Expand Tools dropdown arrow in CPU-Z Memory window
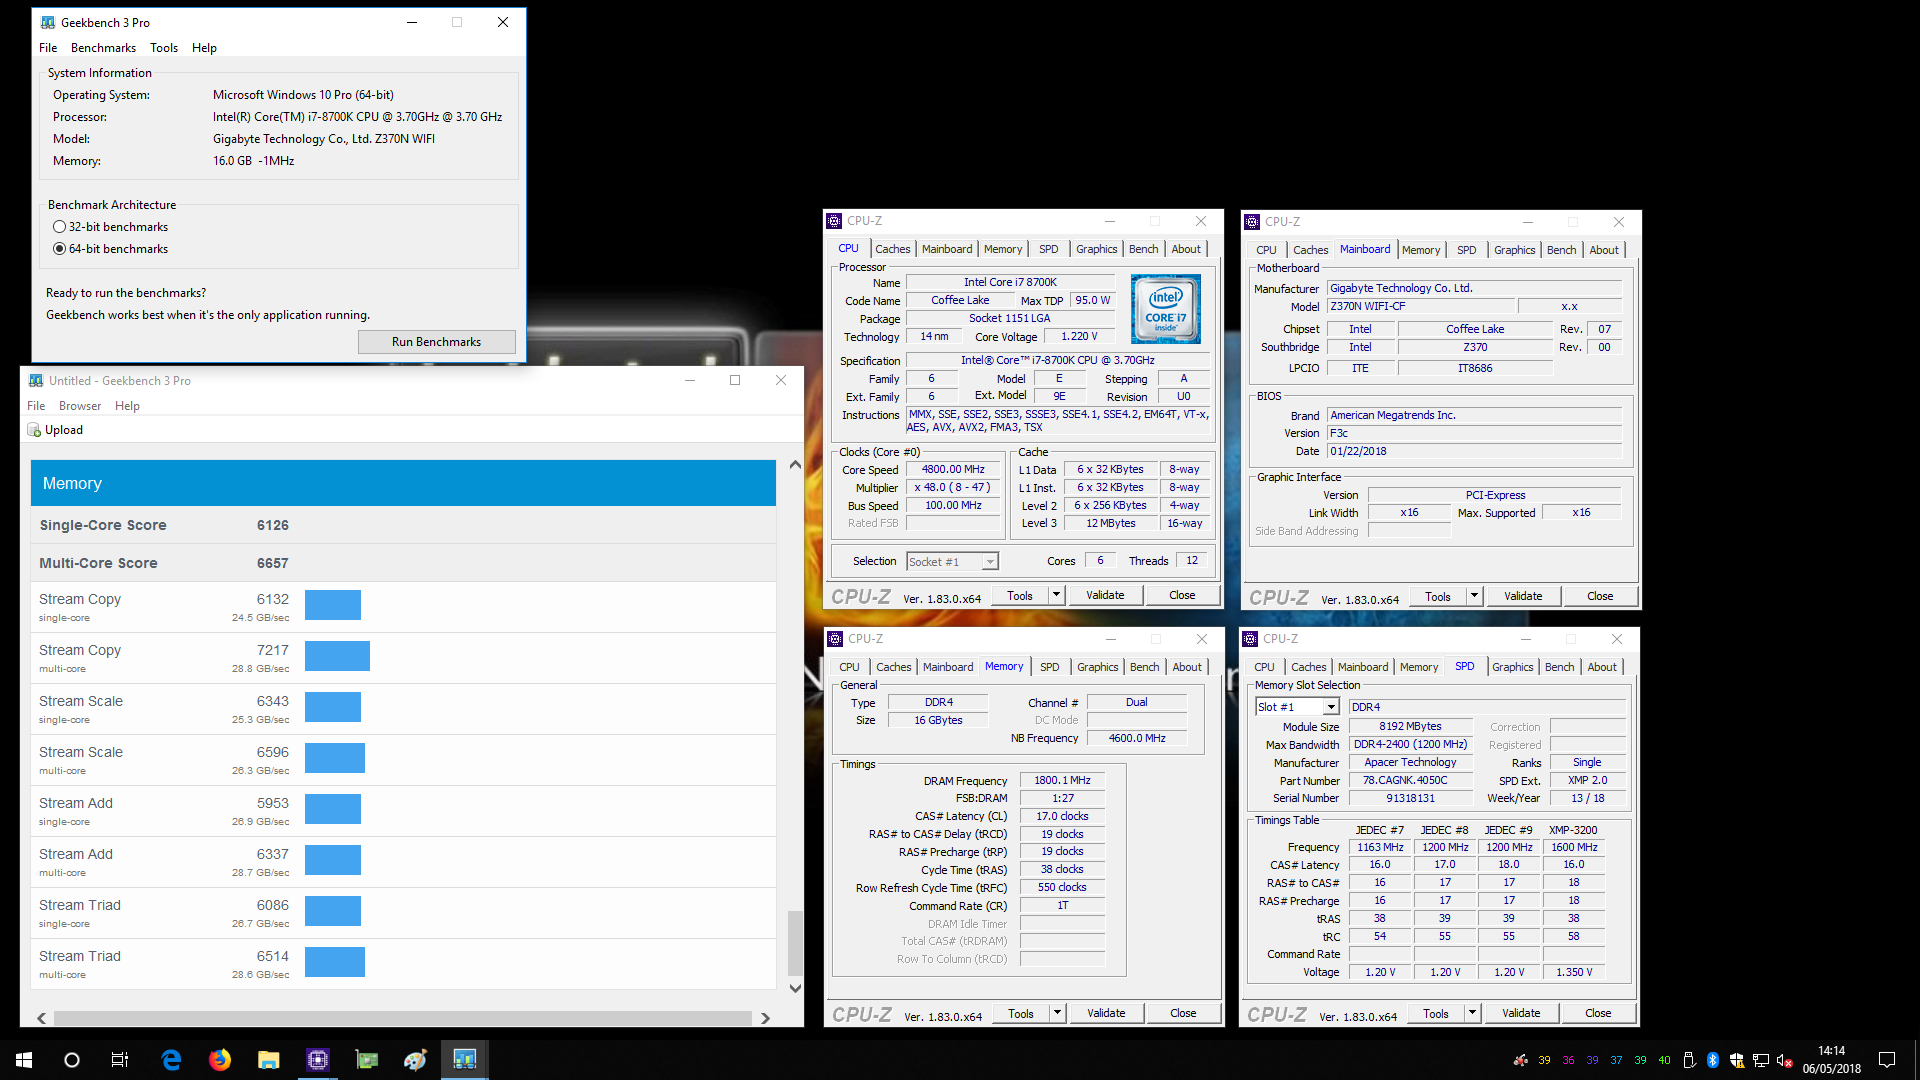 coord(1057,1013)
